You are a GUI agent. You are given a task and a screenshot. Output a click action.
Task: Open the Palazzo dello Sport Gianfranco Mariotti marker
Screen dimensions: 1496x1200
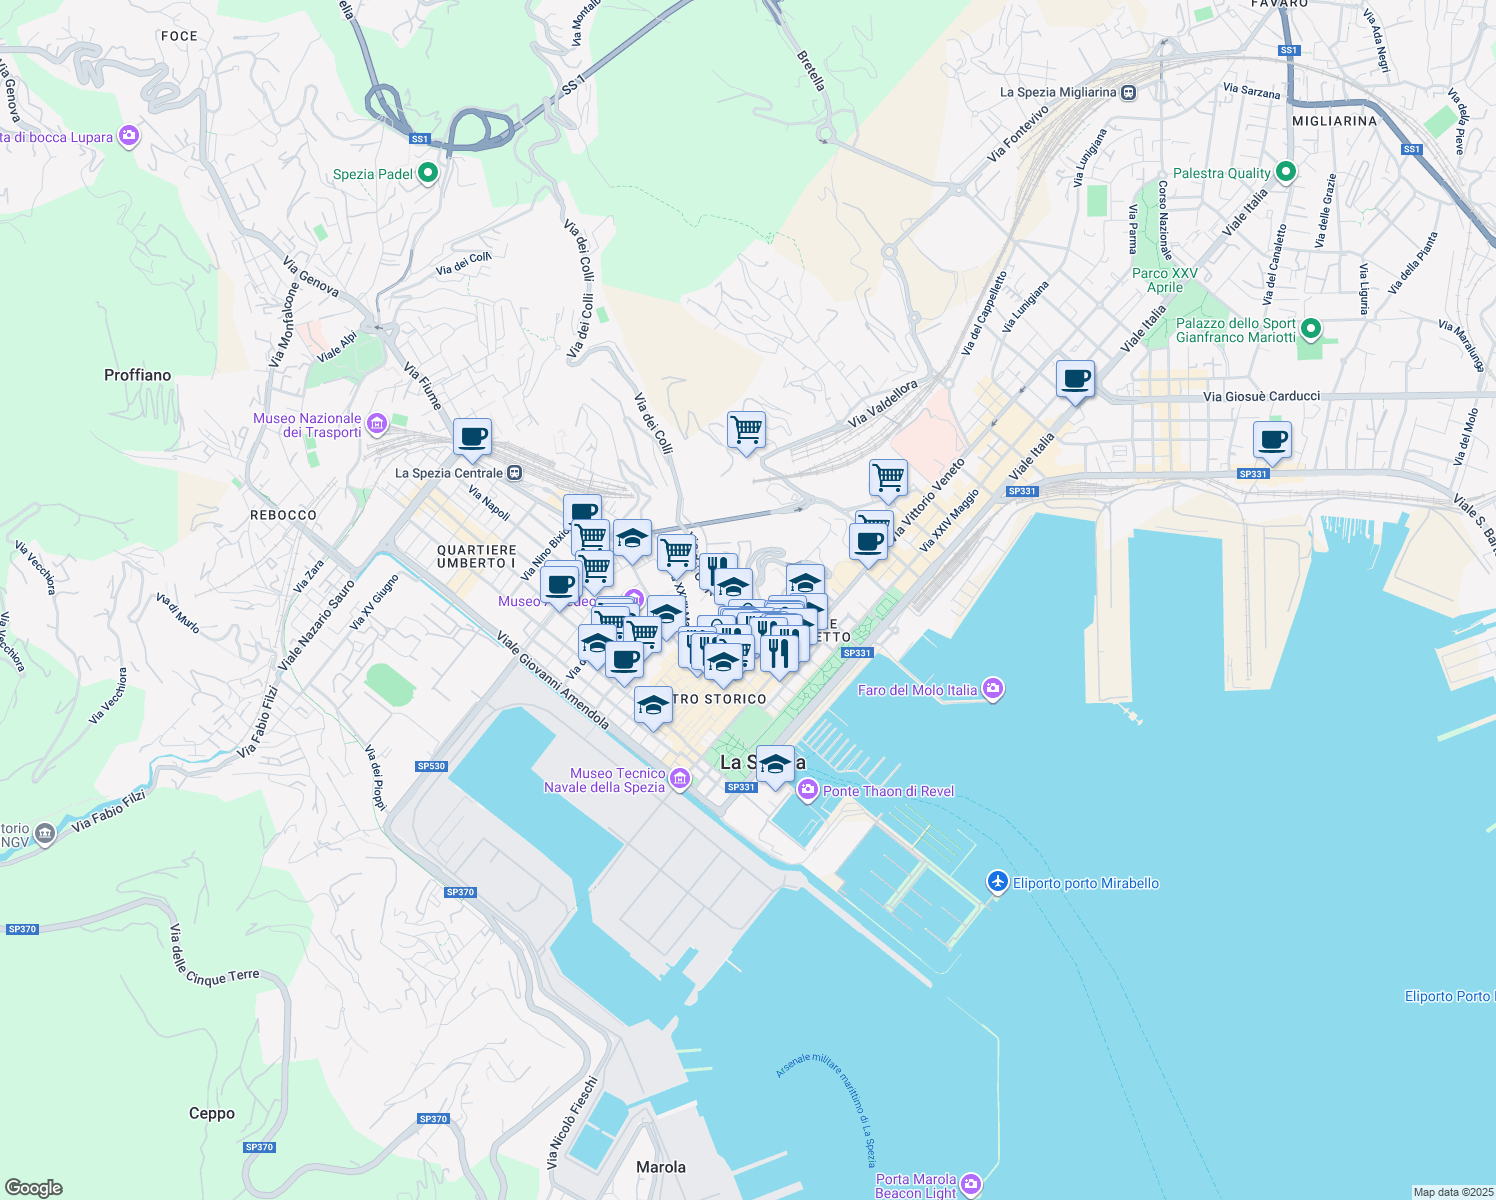pos(1310,328)
